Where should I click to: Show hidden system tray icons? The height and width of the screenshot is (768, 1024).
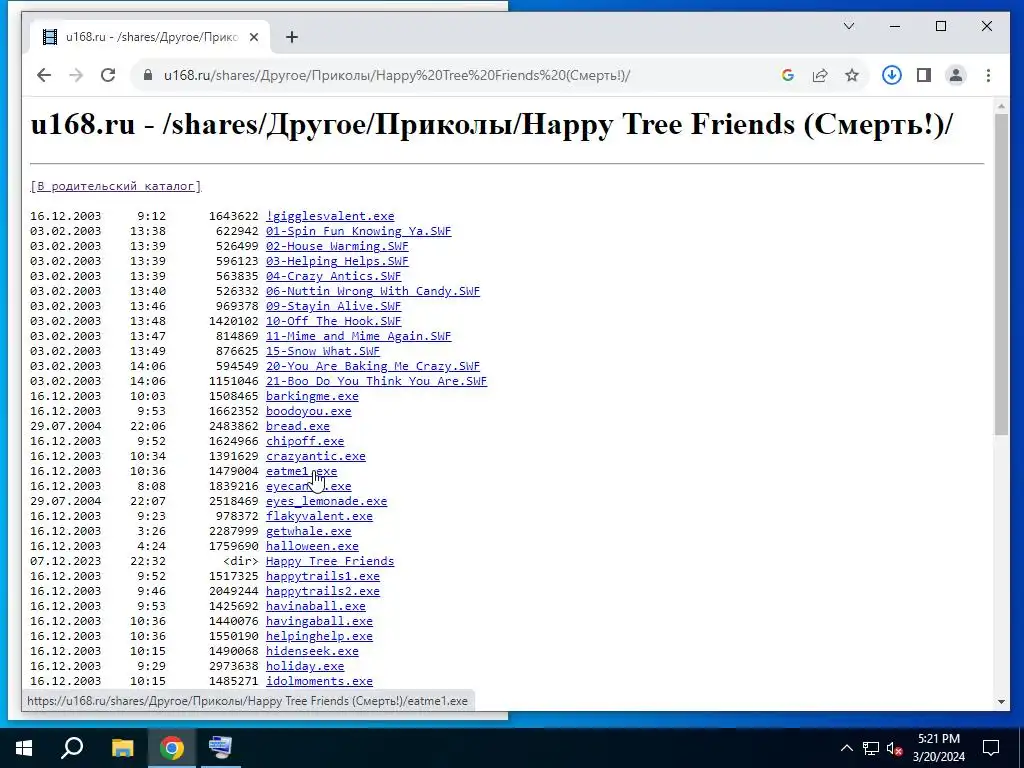tap(846, 748)
